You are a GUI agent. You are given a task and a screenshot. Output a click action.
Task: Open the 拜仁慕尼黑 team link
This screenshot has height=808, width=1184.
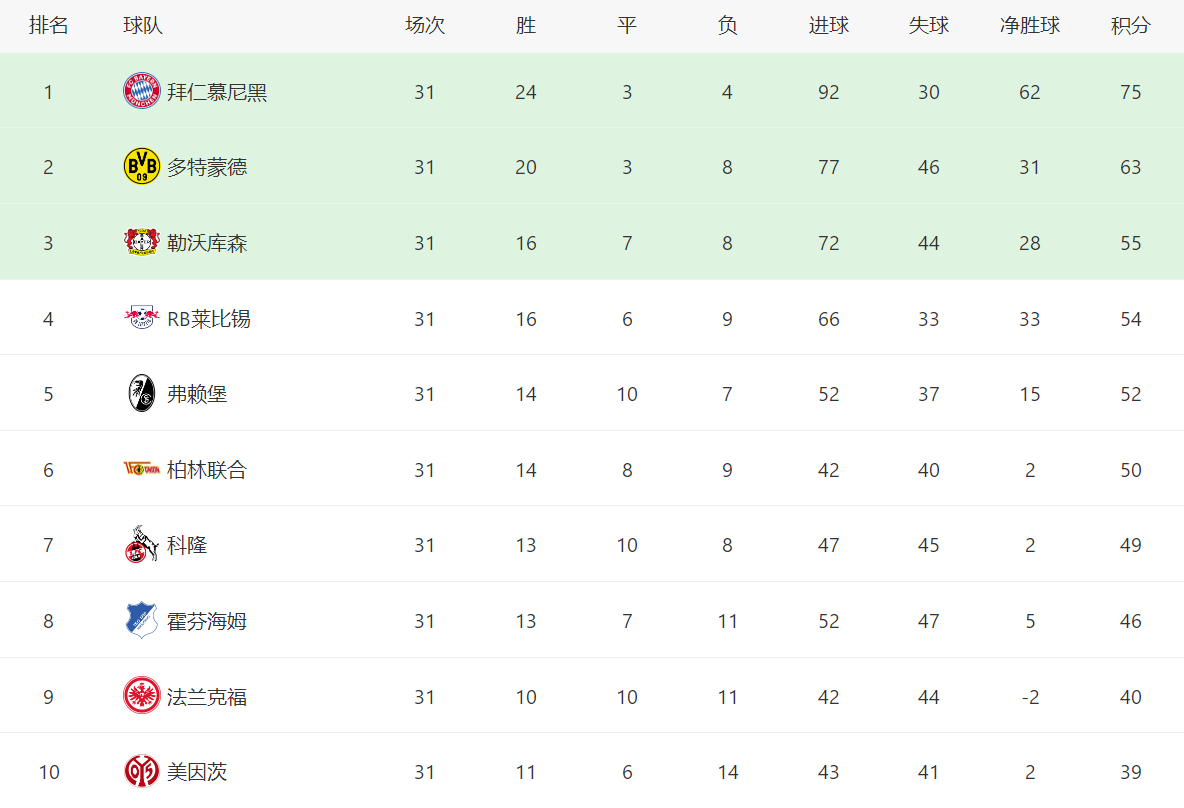coord(217,92)
